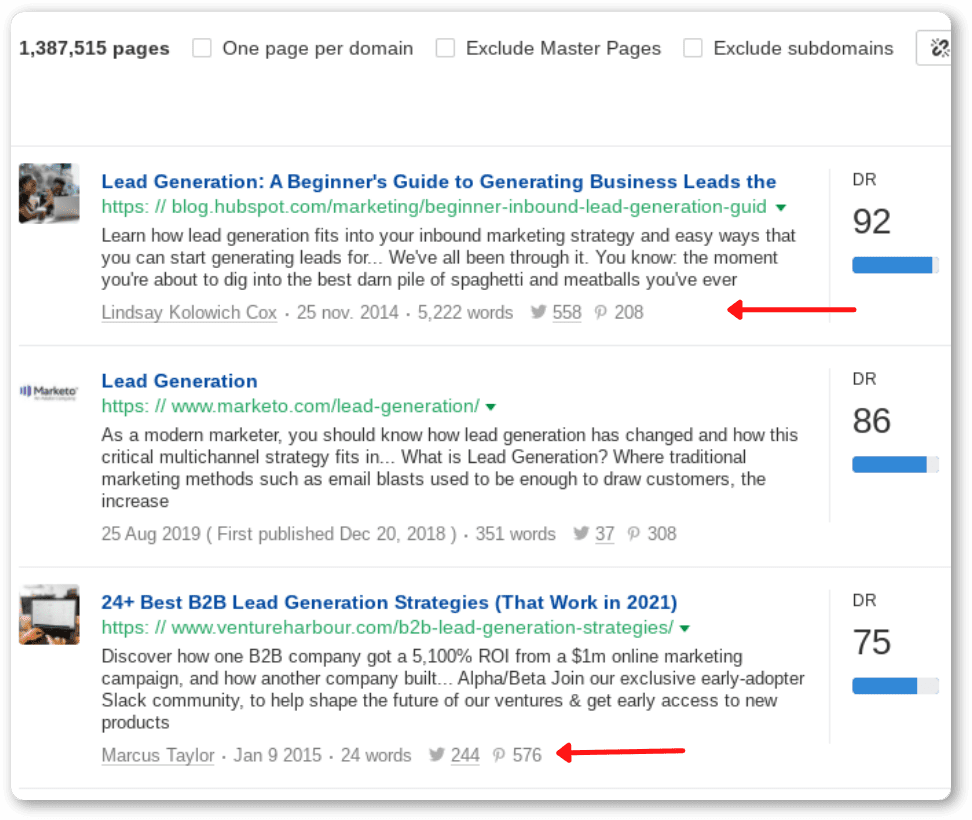Expand dropdown arrow after VentureHarbour URL
The width and height of the screenshot is (972, 820).
point(685,629)
